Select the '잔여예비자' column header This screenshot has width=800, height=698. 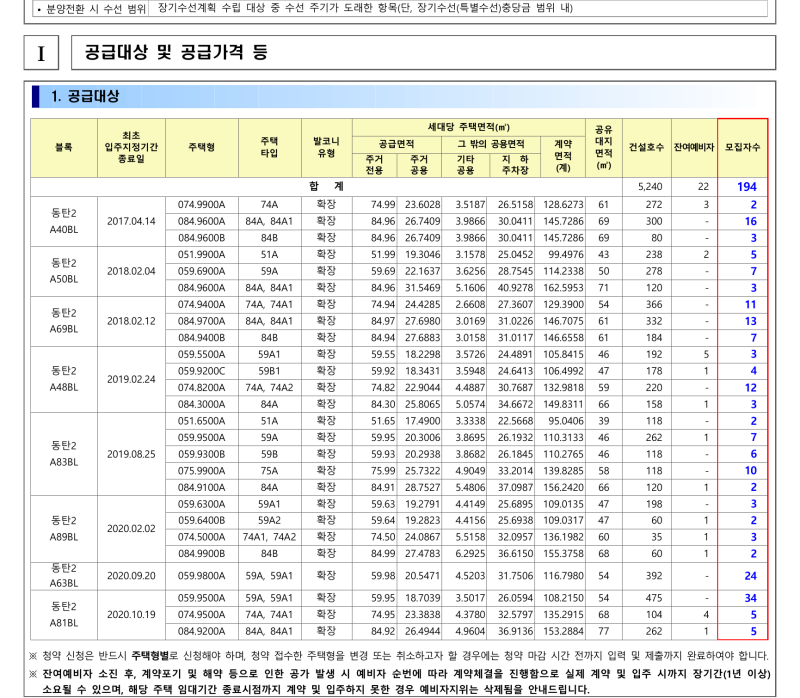coord(694,147)
